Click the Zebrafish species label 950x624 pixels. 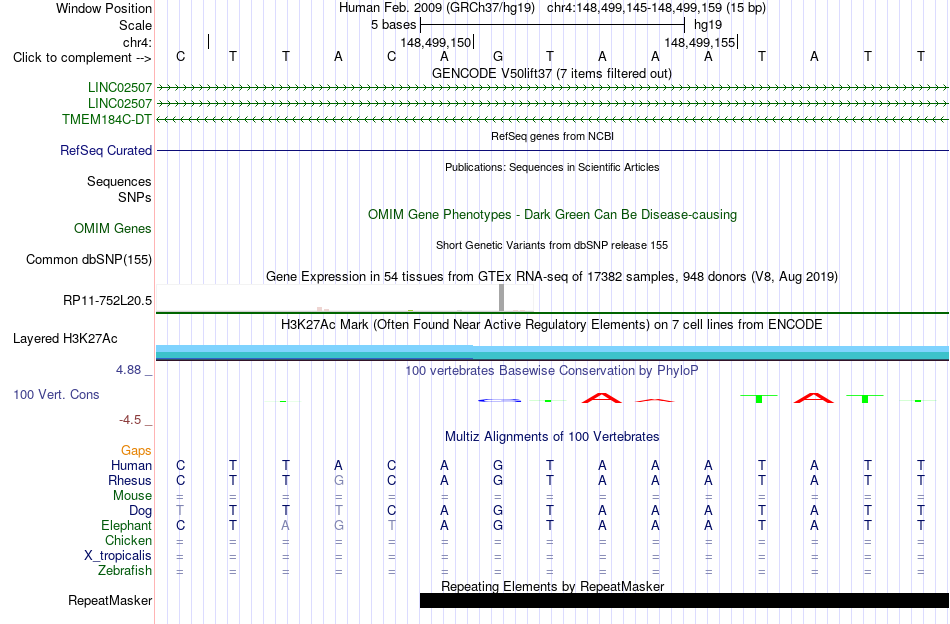click(125, 571)
